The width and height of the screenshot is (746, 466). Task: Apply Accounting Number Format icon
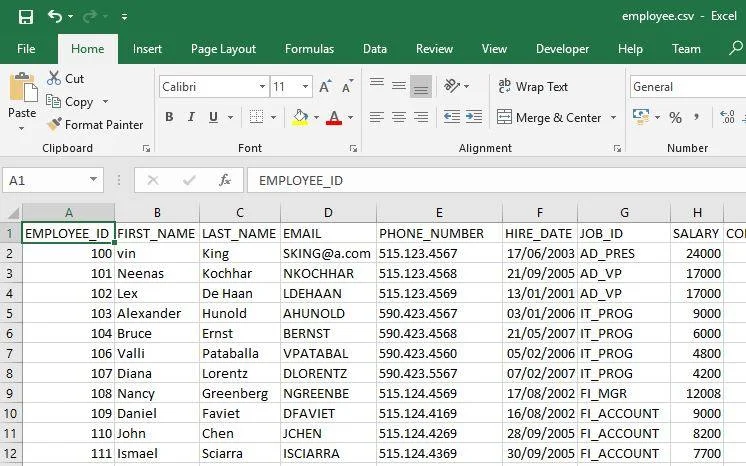pos(641,117)
